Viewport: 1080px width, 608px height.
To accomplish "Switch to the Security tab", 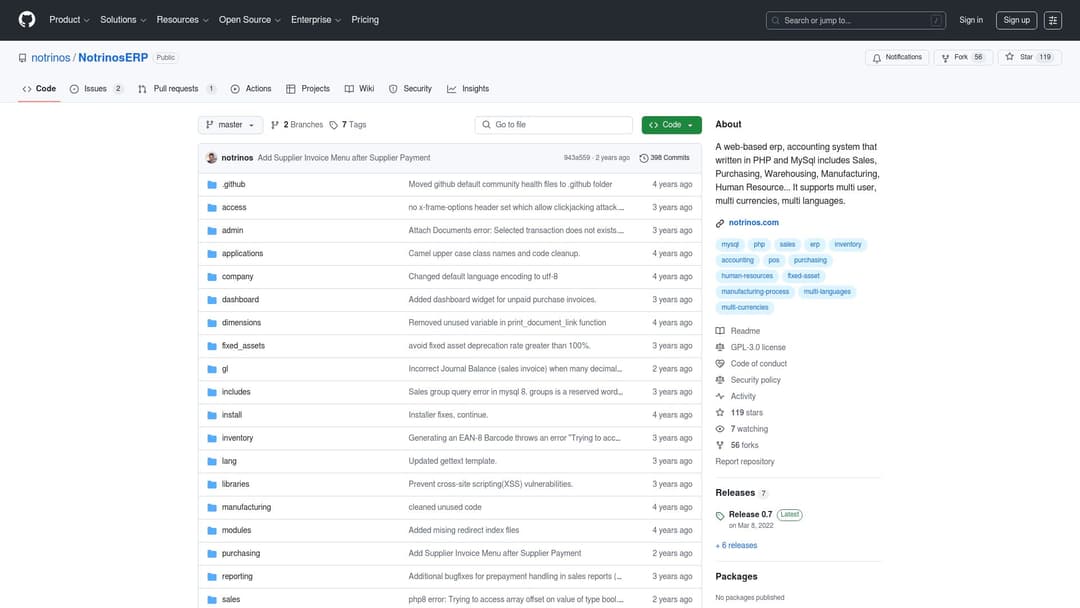I will pyautogui.click(x=411, y=89).
